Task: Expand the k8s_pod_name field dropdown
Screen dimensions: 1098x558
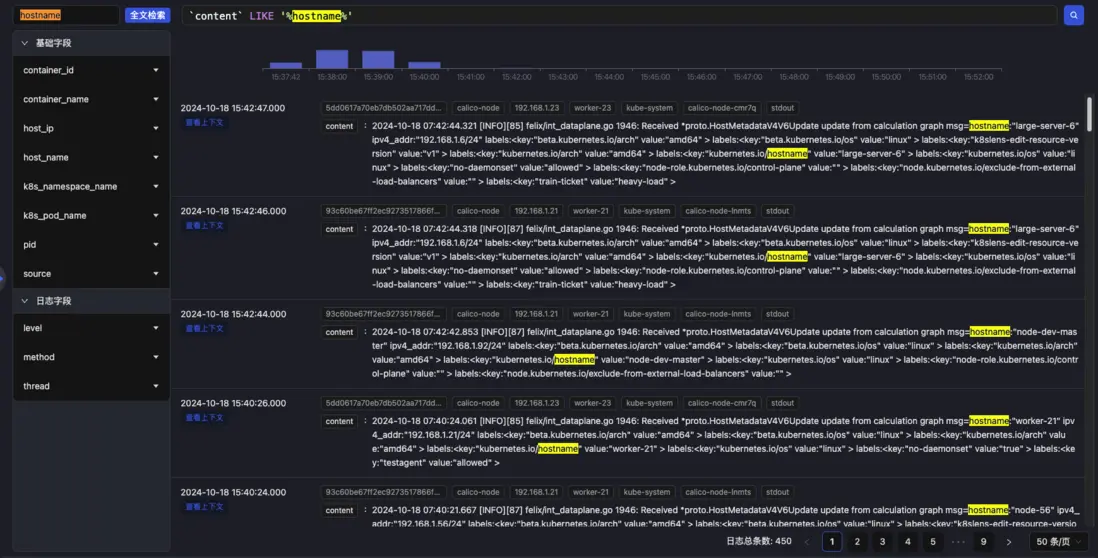Action: tap(155, 216)
